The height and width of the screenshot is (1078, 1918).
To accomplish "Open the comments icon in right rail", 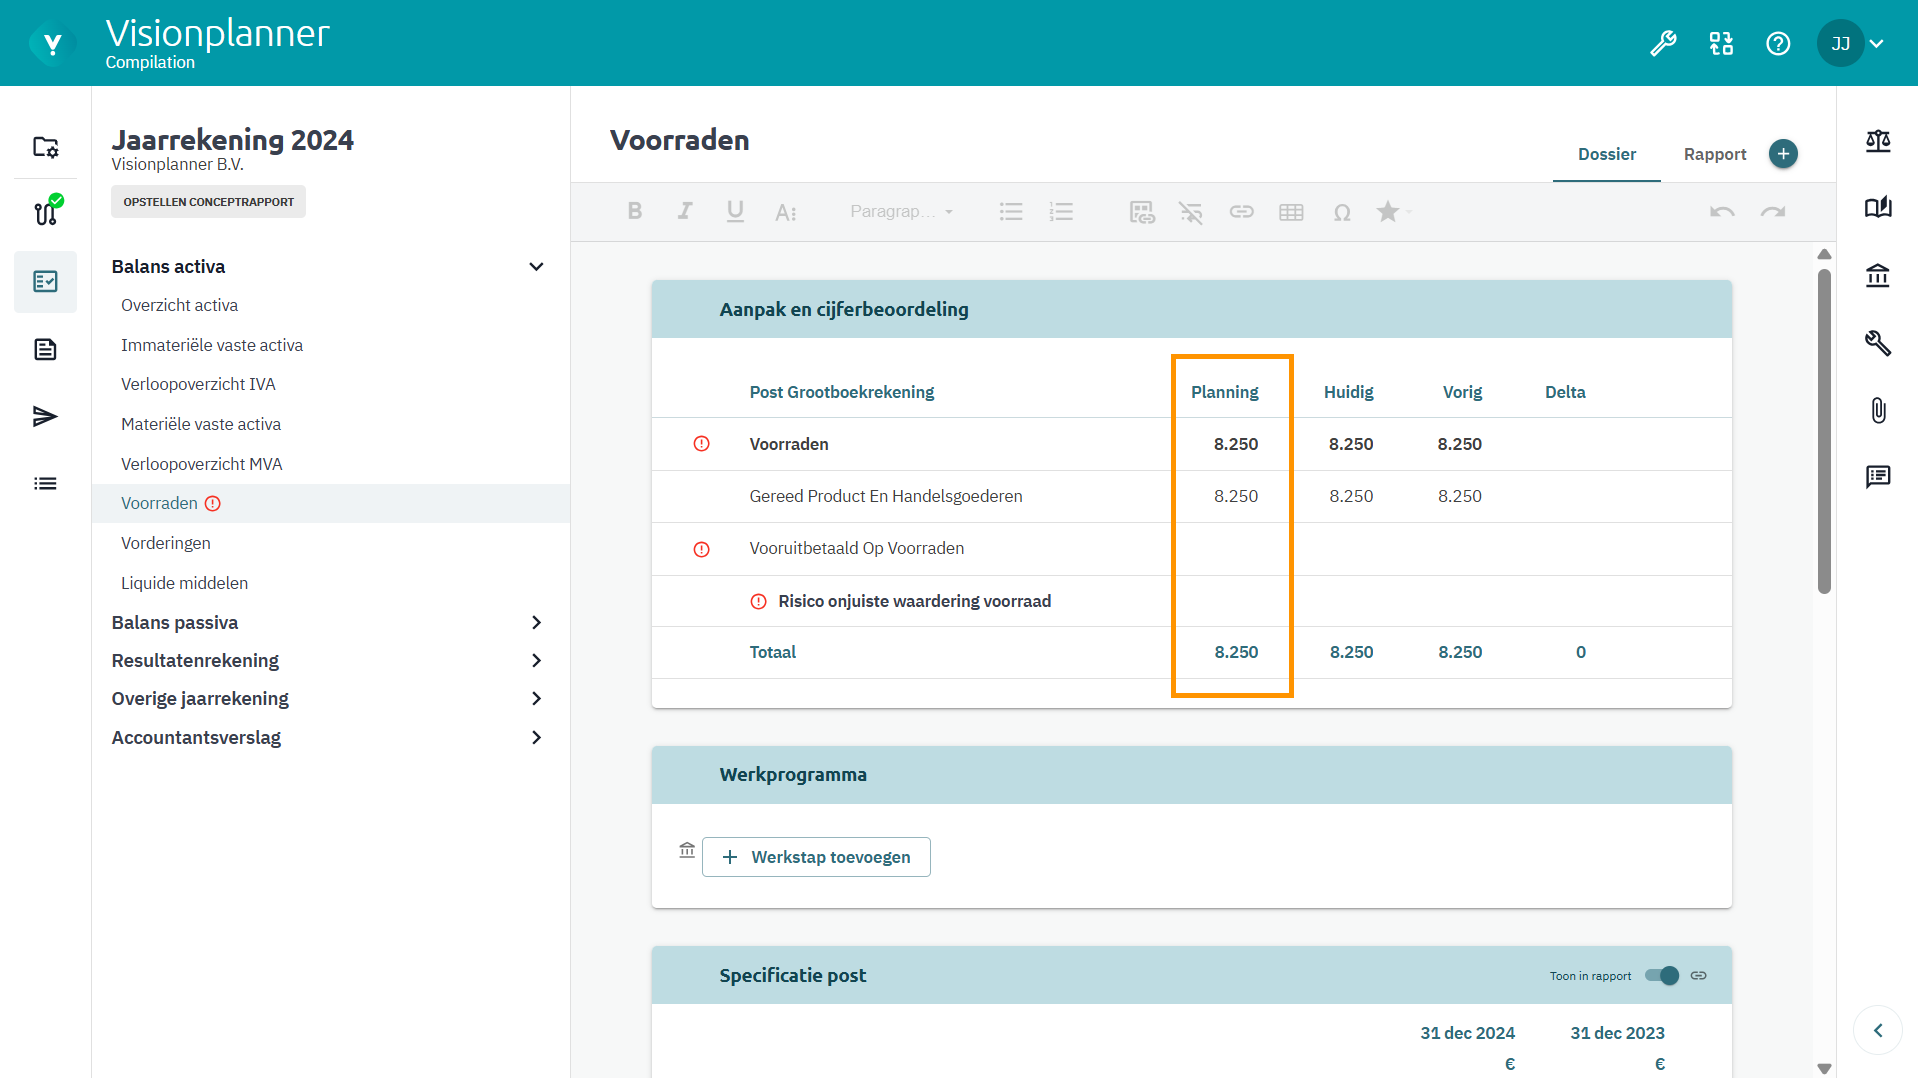I will [x=1877, y=477].
